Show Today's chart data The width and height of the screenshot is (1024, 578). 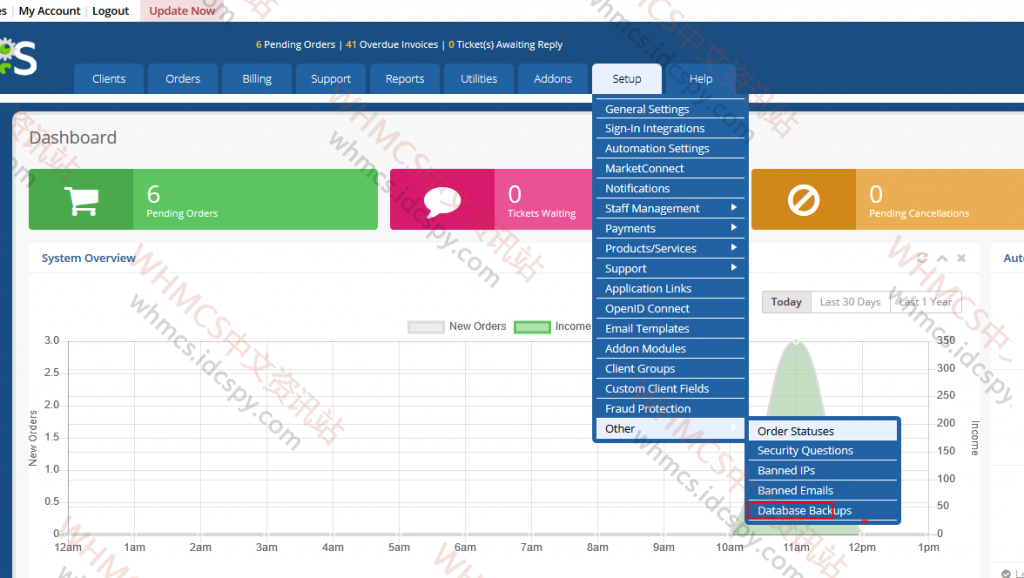(786, 302)
